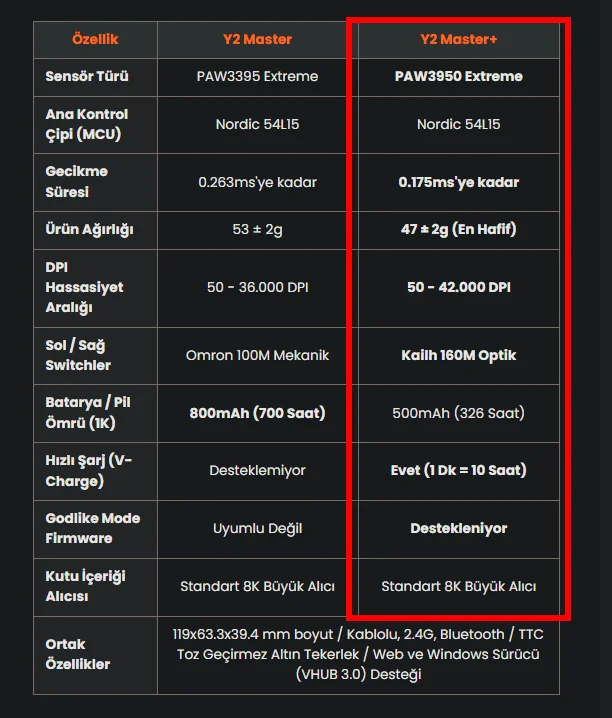Select the 800mAh (700 Saat) battery cell
The width and height of the screenshot is (612, 718).
(257, 413)
